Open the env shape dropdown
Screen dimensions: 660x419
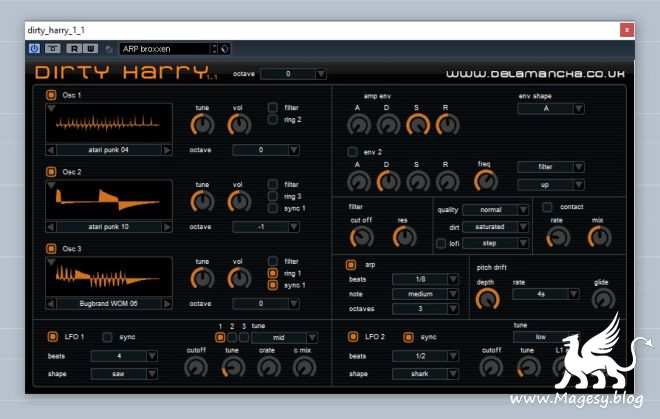pyautogui.click(x=551, y=109)
